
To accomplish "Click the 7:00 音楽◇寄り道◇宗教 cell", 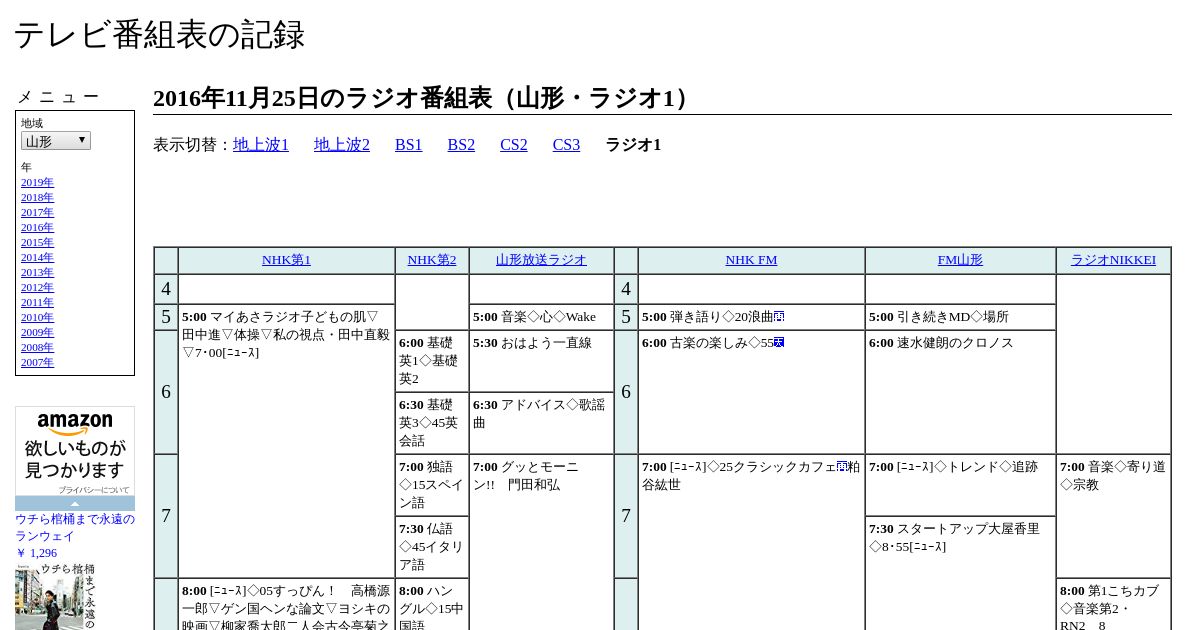I will pyautogui.click(x=1113, y=516).
